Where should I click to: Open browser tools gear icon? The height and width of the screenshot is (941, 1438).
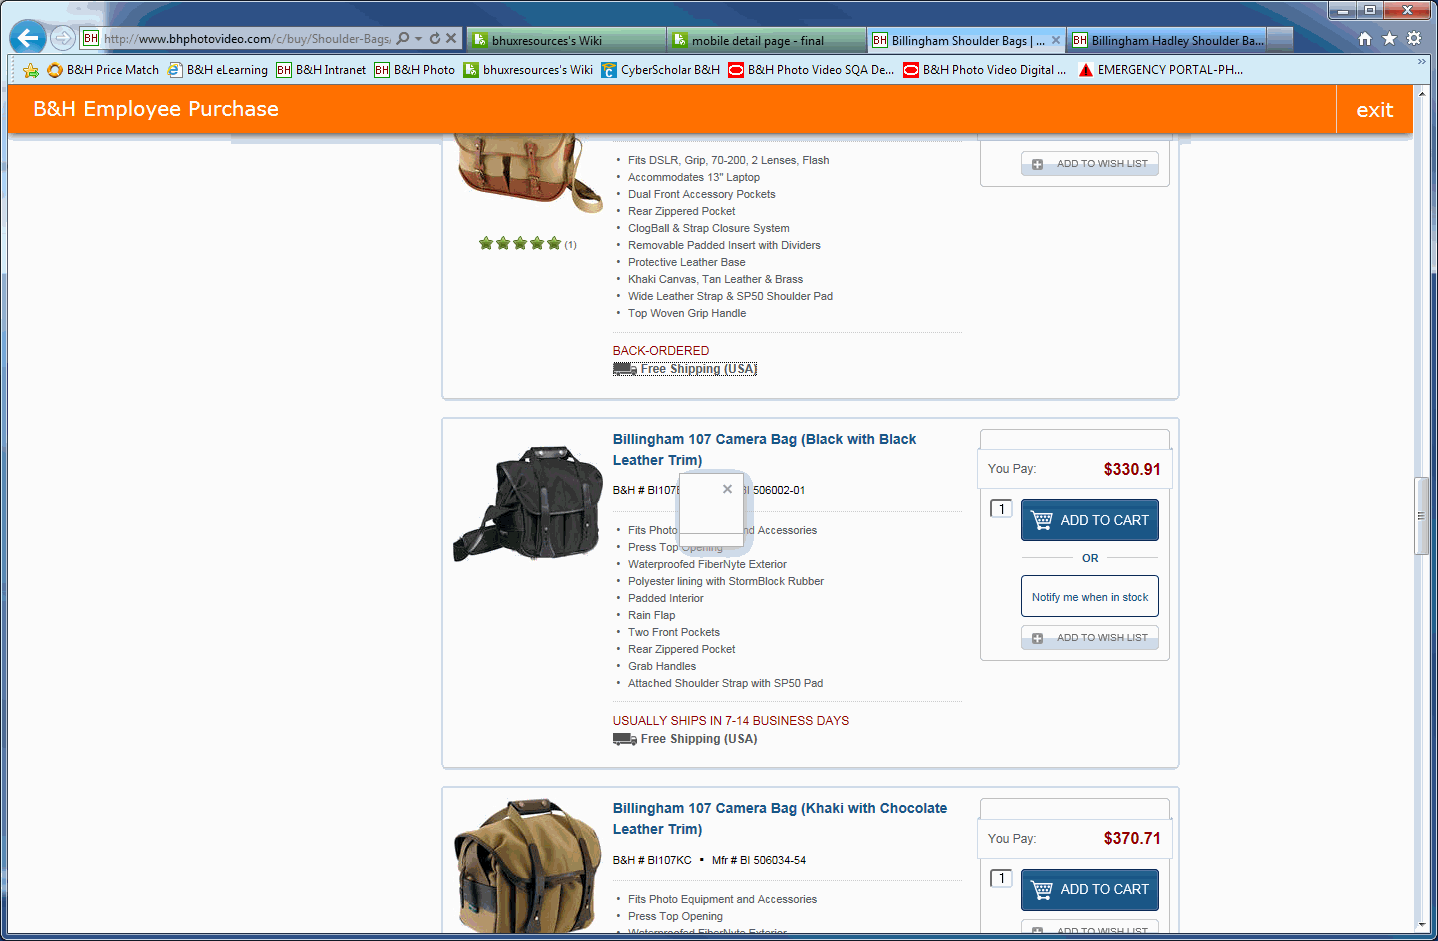point(1414,39)
